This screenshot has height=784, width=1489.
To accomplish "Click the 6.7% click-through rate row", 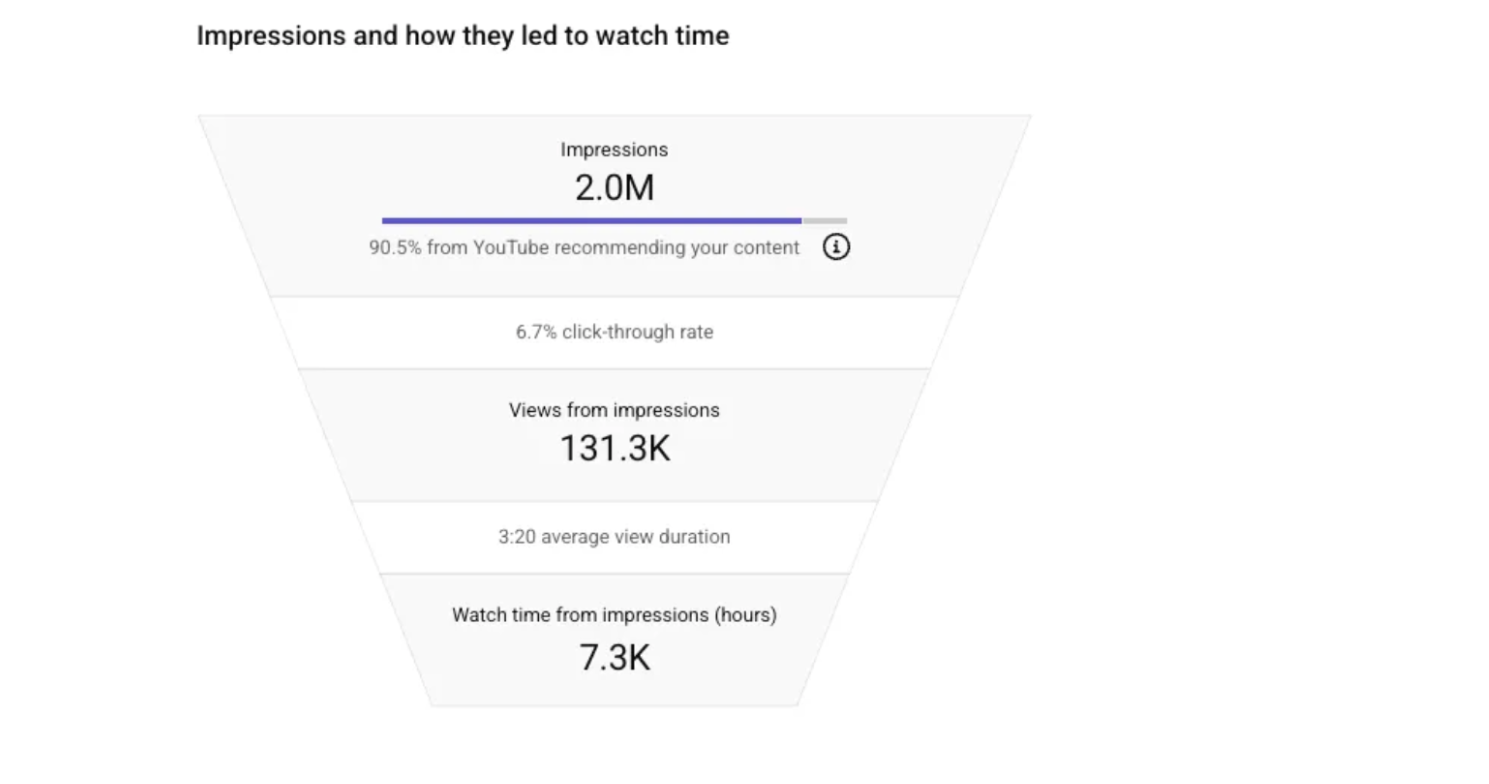I will click(x=614, y=332).
